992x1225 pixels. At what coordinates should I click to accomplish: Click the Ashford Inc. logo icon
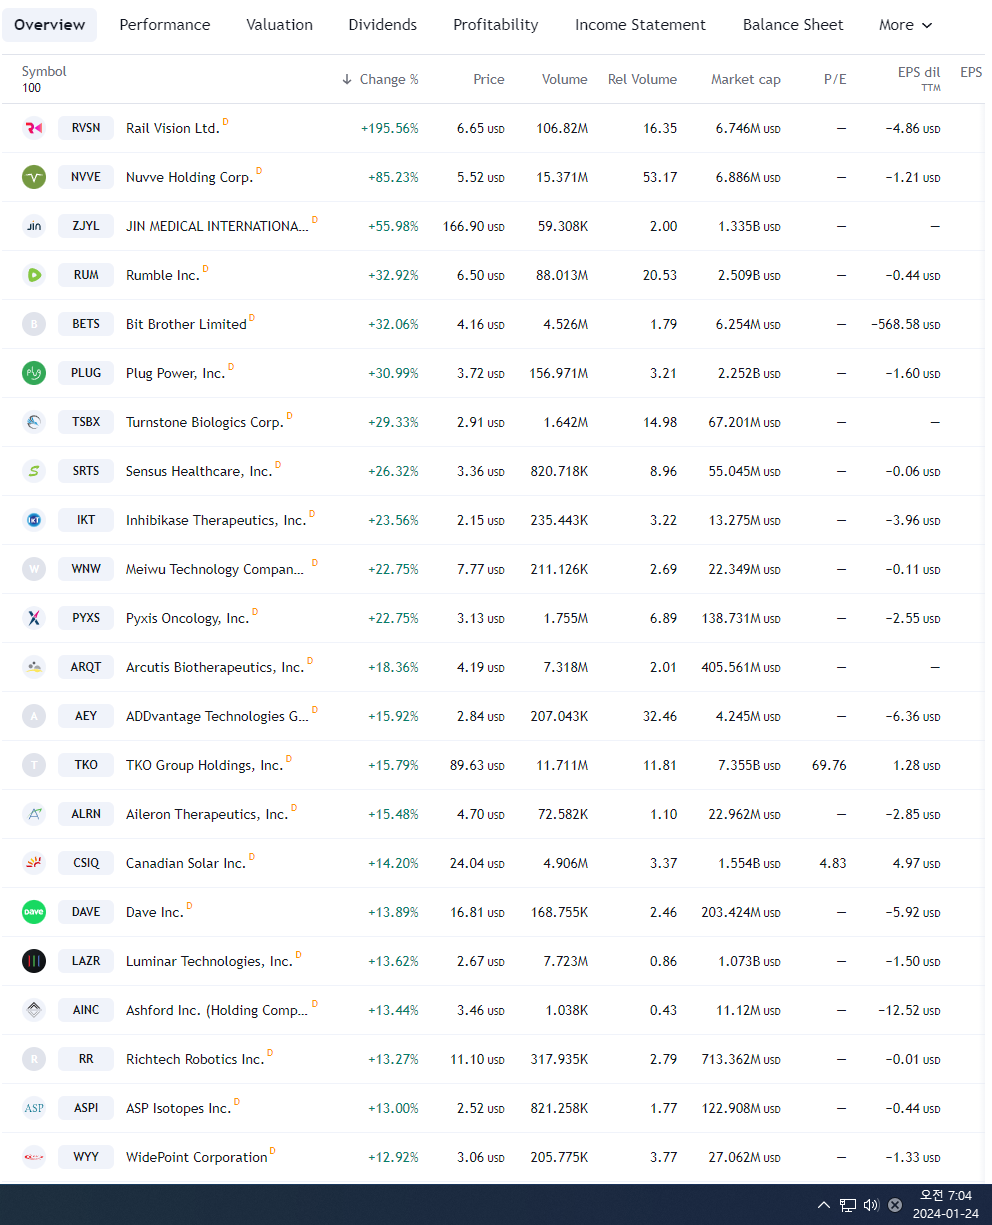point(34,1010)
